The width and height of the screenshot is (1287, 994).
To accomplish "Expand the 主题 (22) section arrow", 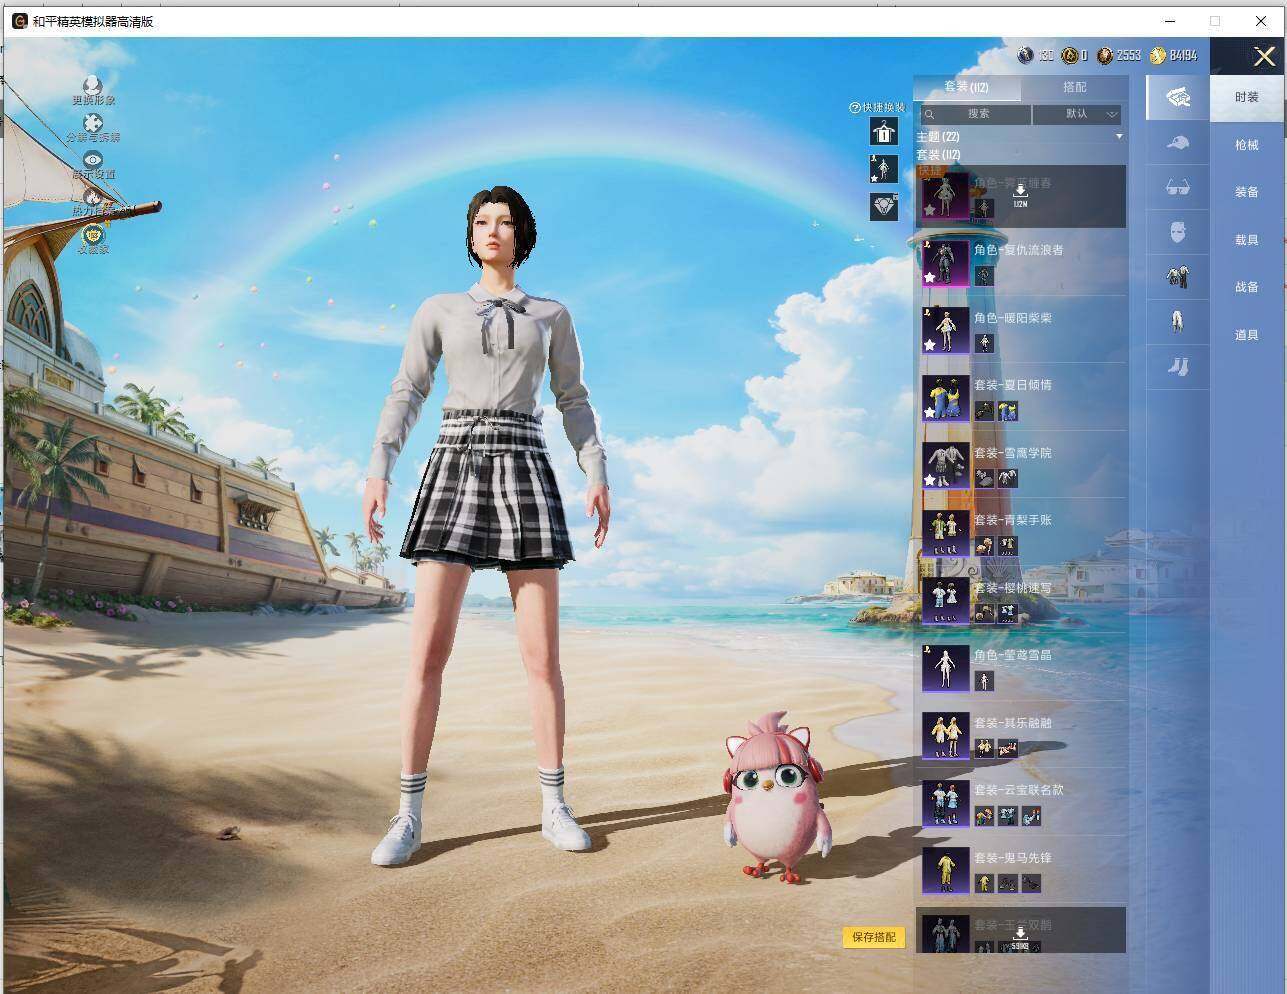I will [x=1119, y=136].
